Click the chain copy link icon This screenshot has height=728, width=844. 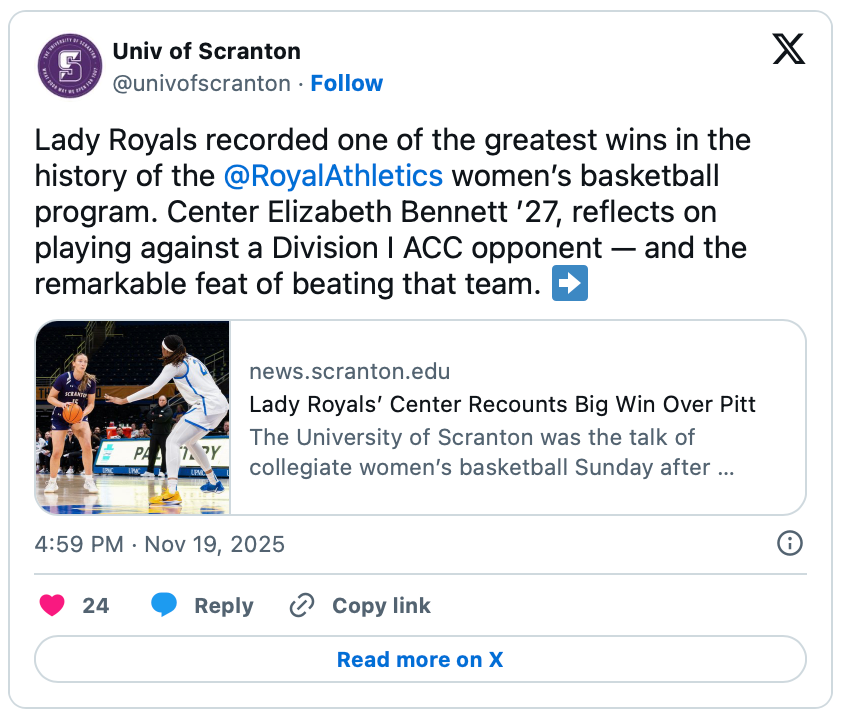[x=301, y=605]
